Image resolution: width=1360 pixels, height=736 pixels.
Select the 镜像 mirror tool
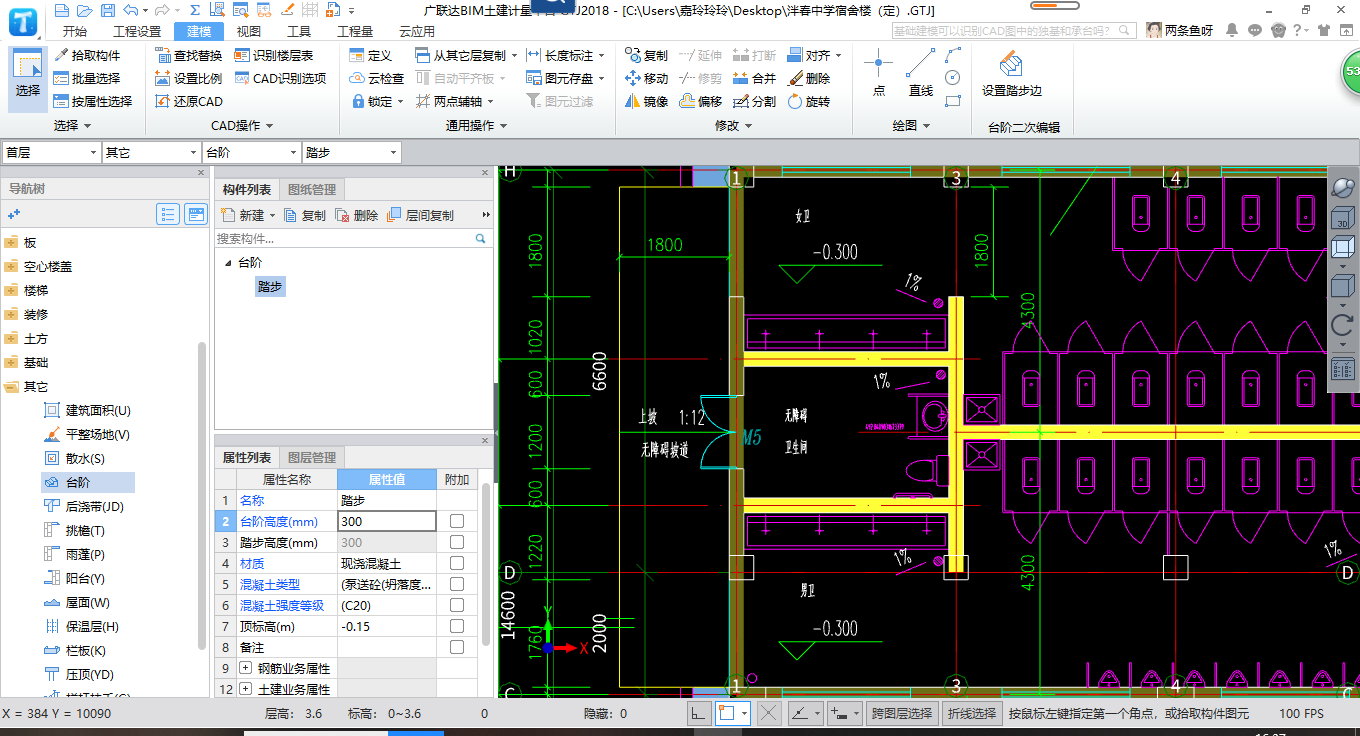pyautogui.click(x=646, y=101)
